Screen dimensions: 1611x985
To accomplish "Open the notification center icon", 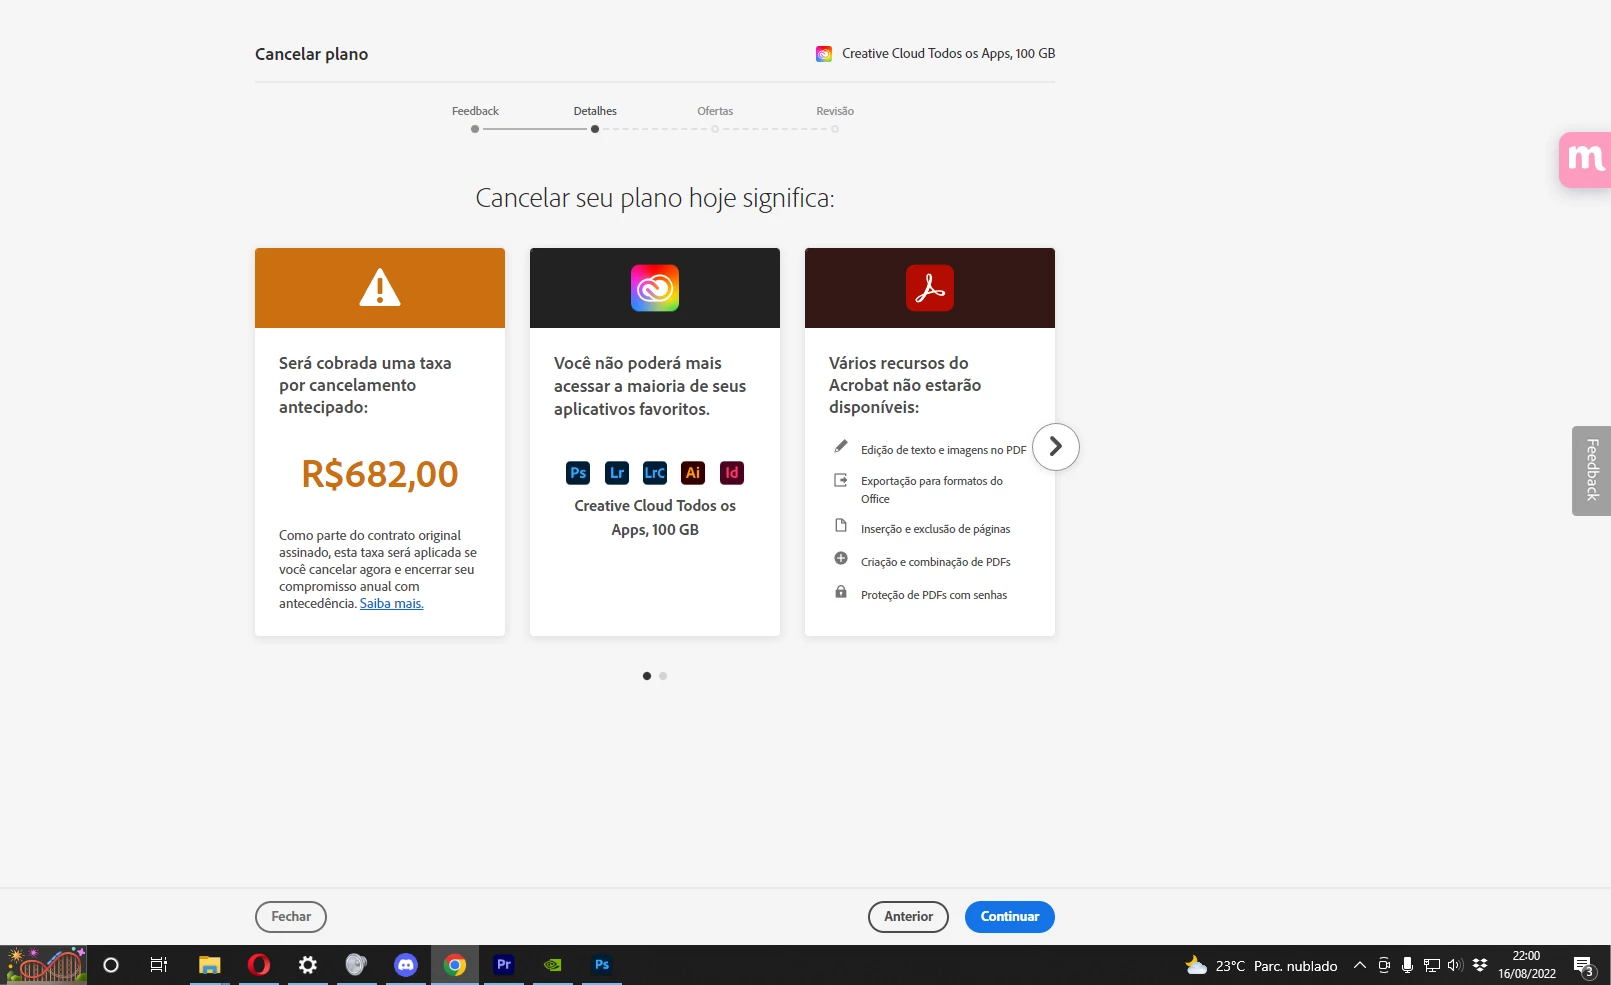I will pos(1583,966).
